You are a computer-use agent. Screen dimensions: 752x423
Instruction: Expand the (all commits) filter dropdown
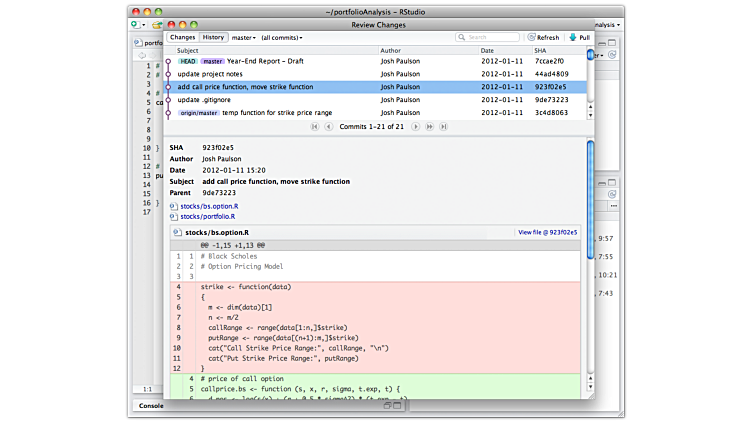[281, 37]
